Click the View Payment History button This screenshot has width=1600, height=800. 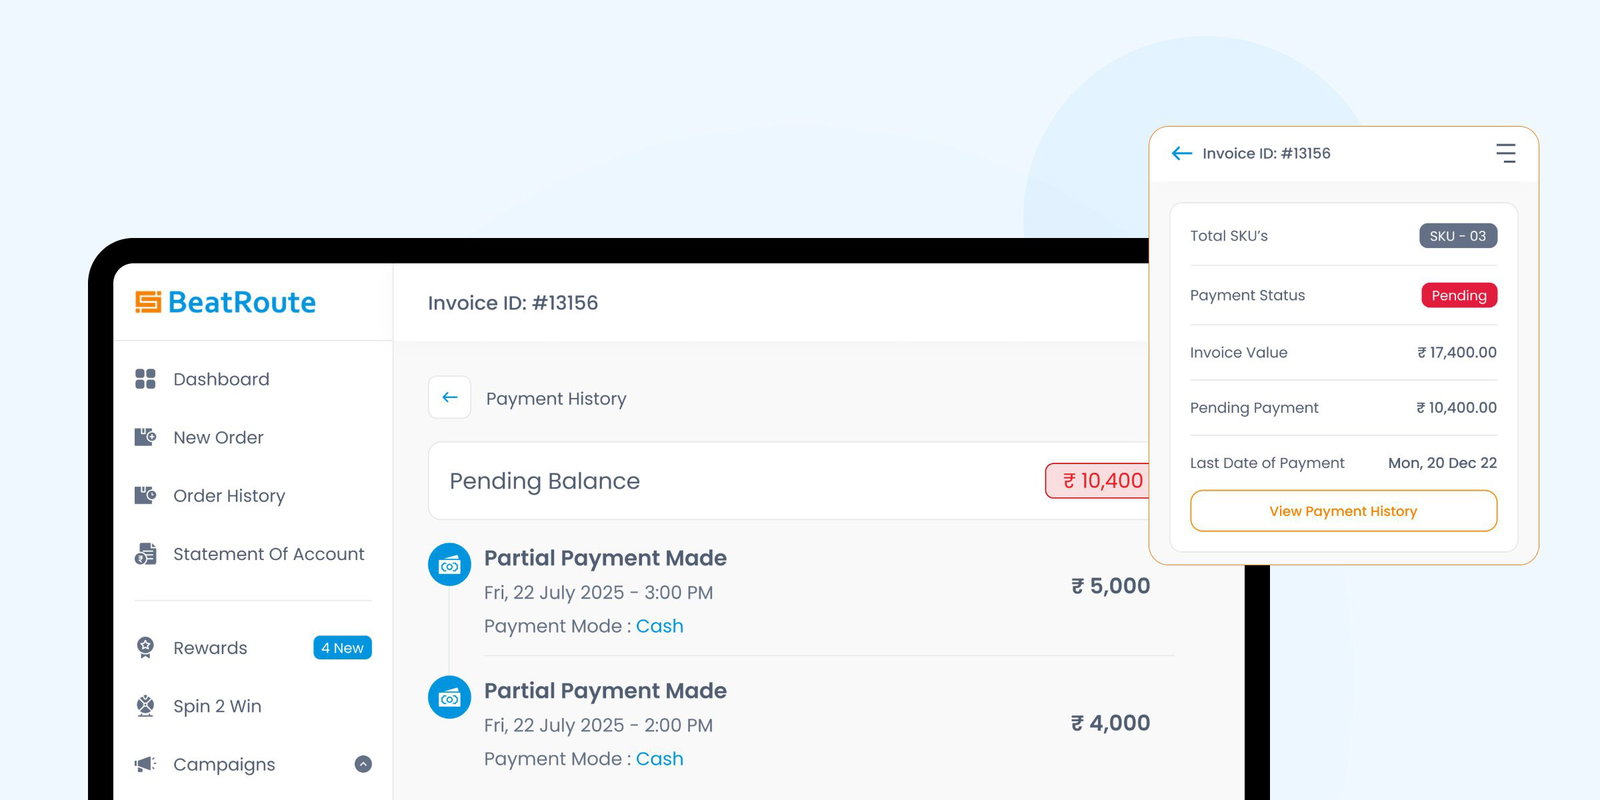pyautogui.click(x=1342, y=510)
